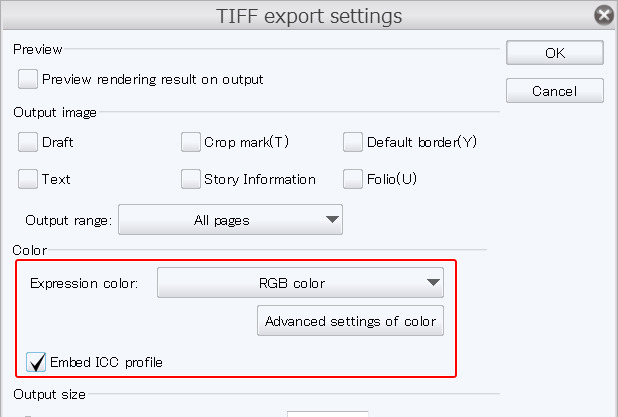Enable Story Information checkbox
618x417 pixels.
pos(191,180)
